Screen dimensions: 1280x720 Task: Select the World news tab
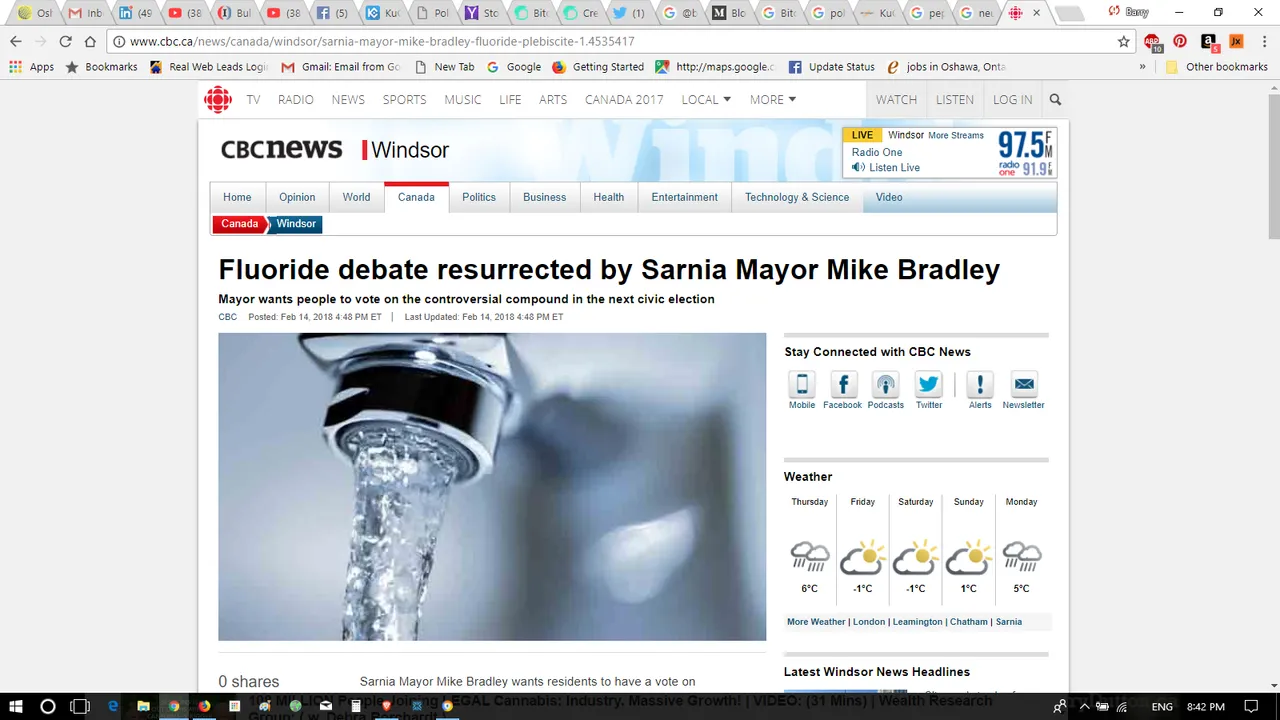(356, 197)
